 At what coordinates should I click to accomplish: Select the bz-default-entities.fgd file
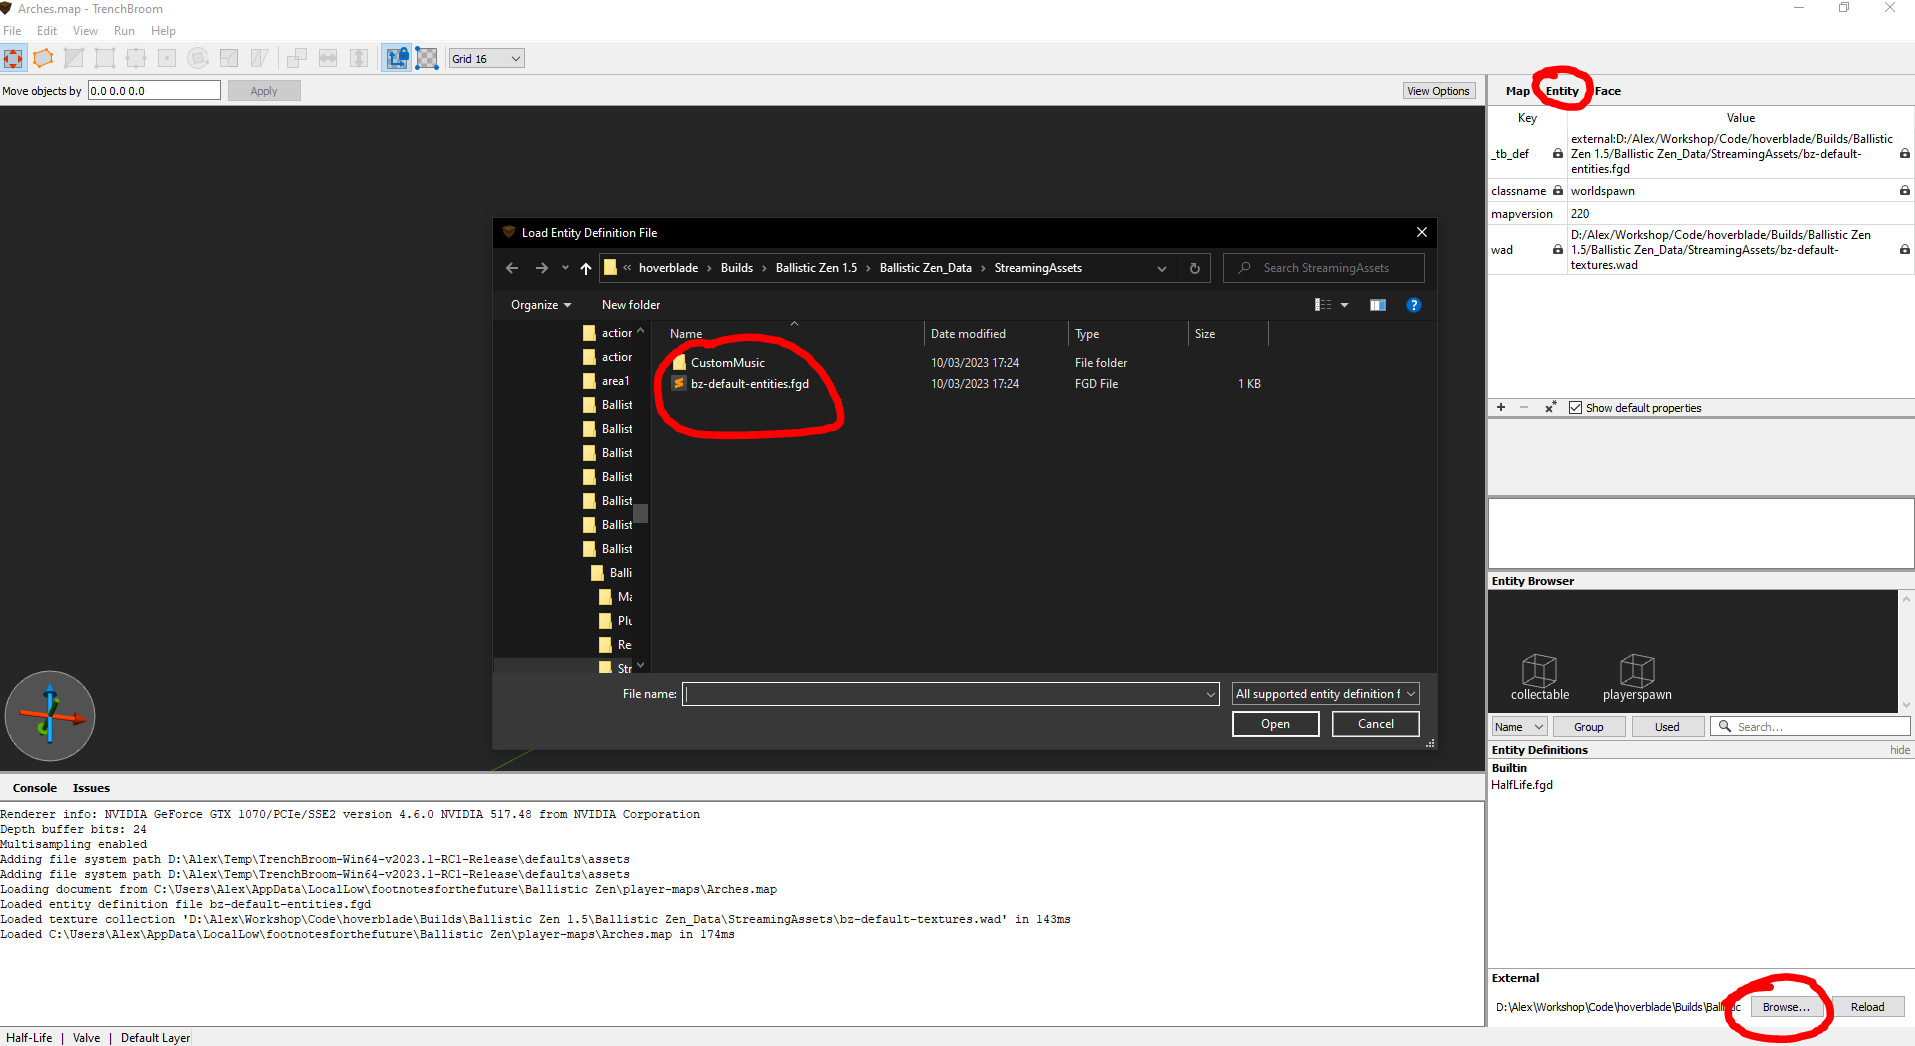click(x=749, y=384)
